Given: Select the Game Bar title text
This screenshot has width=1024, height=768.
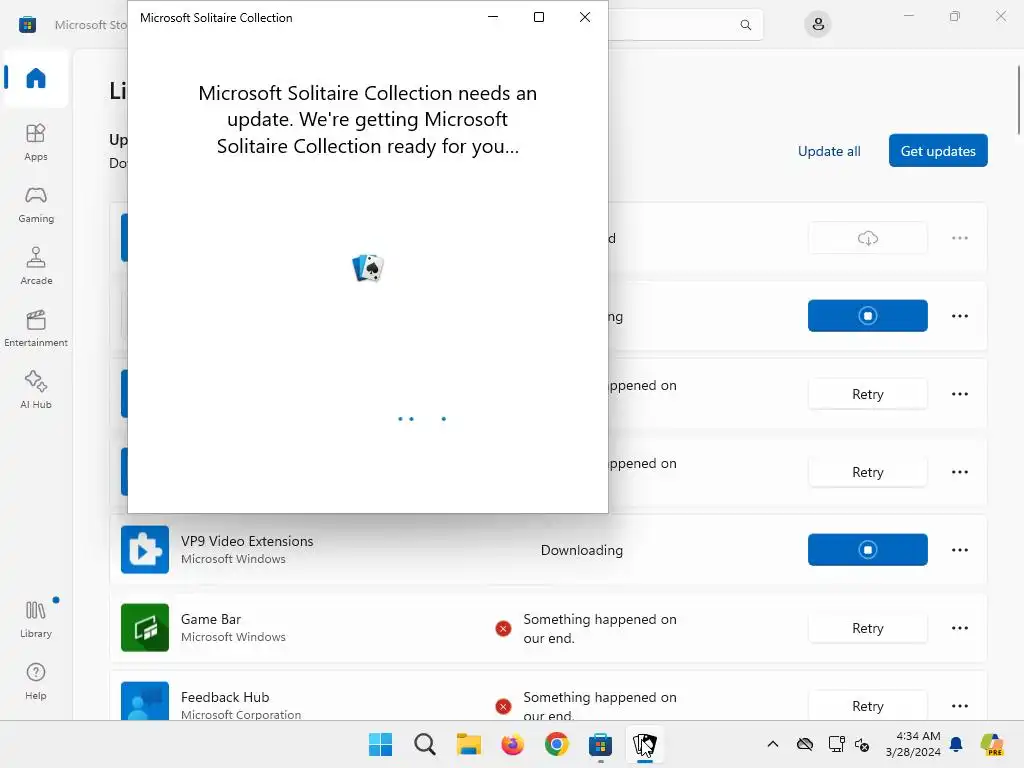Looking at the screenshot, I should [x=210, y=619].
